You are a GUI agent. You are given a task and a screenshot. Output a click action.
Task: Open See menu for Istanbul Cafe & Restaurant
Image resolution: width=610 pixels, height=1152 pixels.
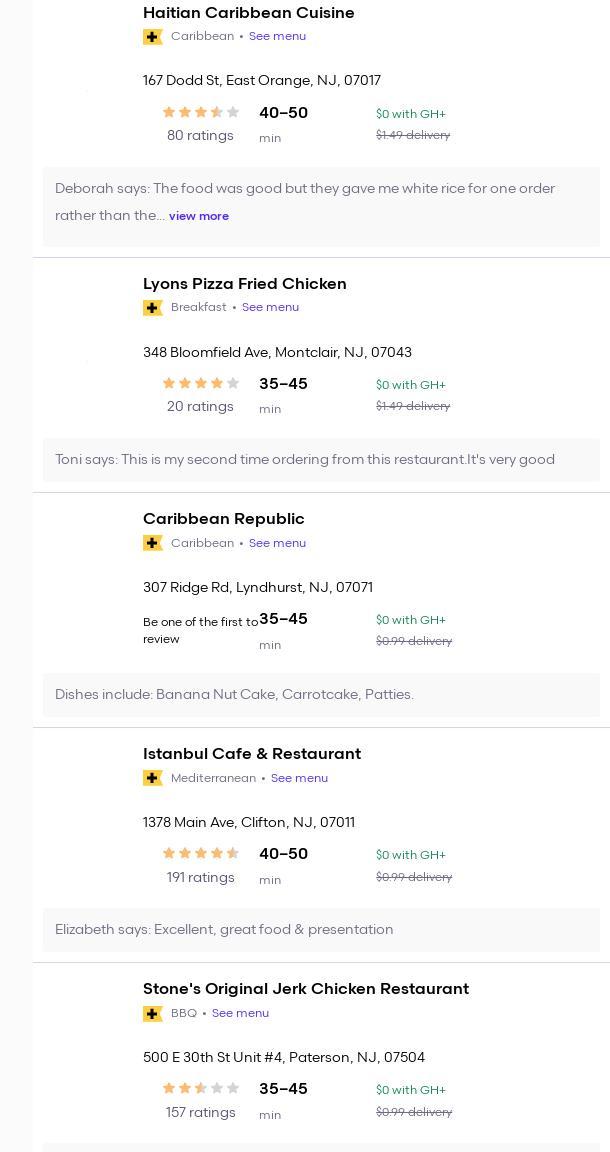point(299,778)
